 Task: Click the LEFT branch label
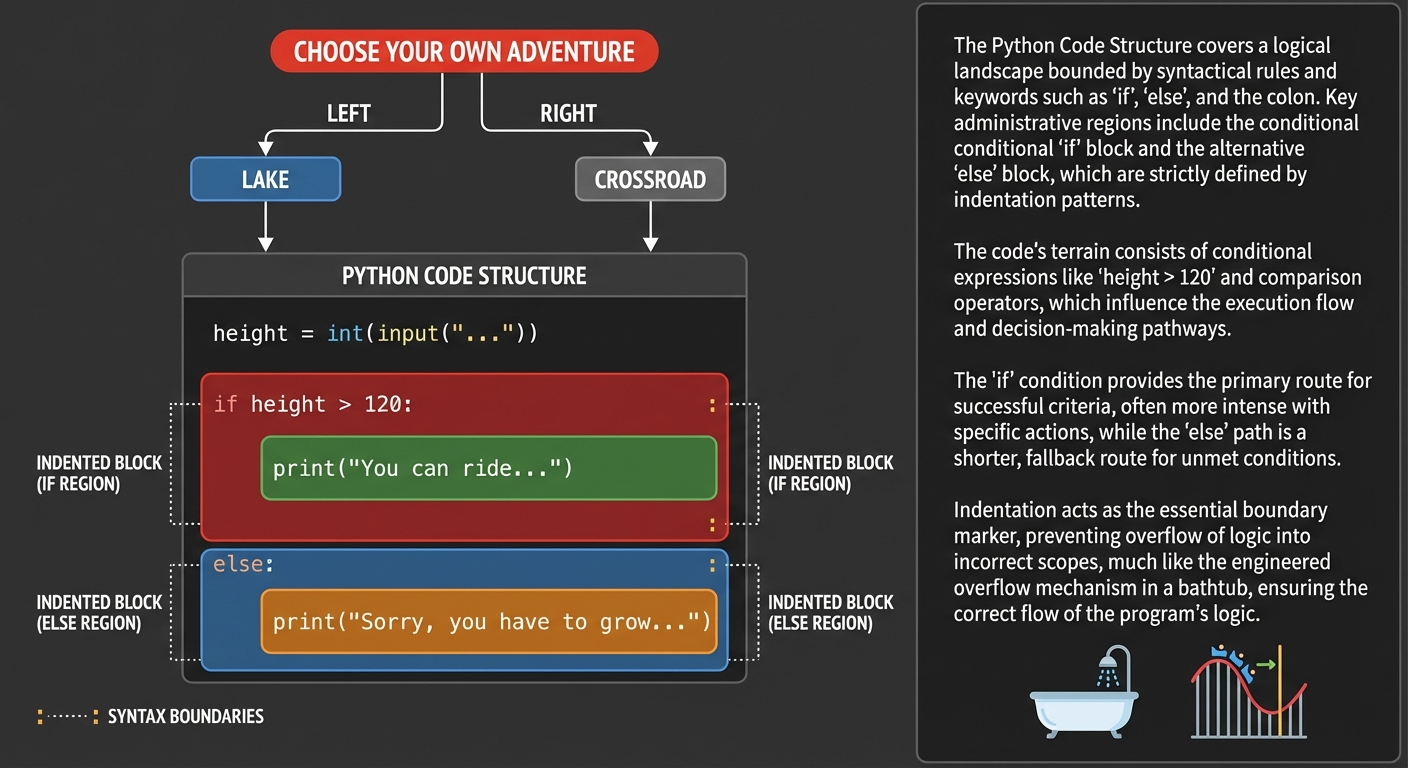348,114
